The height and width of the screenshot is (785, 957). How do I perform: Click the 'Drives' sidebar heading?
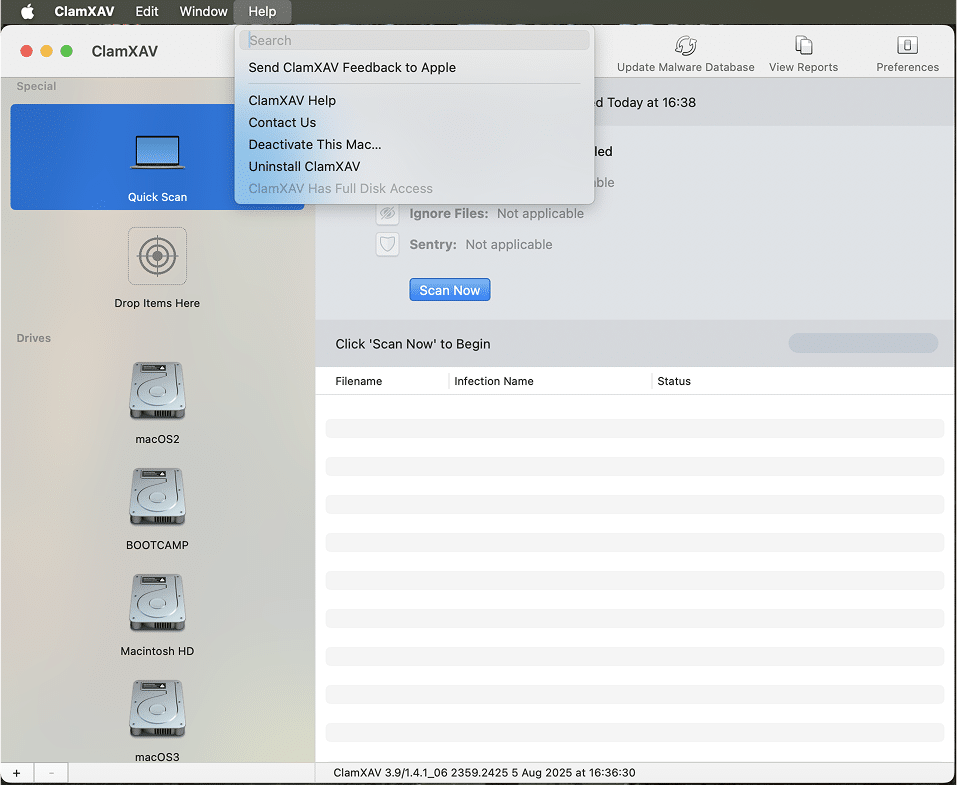(34, 338)
